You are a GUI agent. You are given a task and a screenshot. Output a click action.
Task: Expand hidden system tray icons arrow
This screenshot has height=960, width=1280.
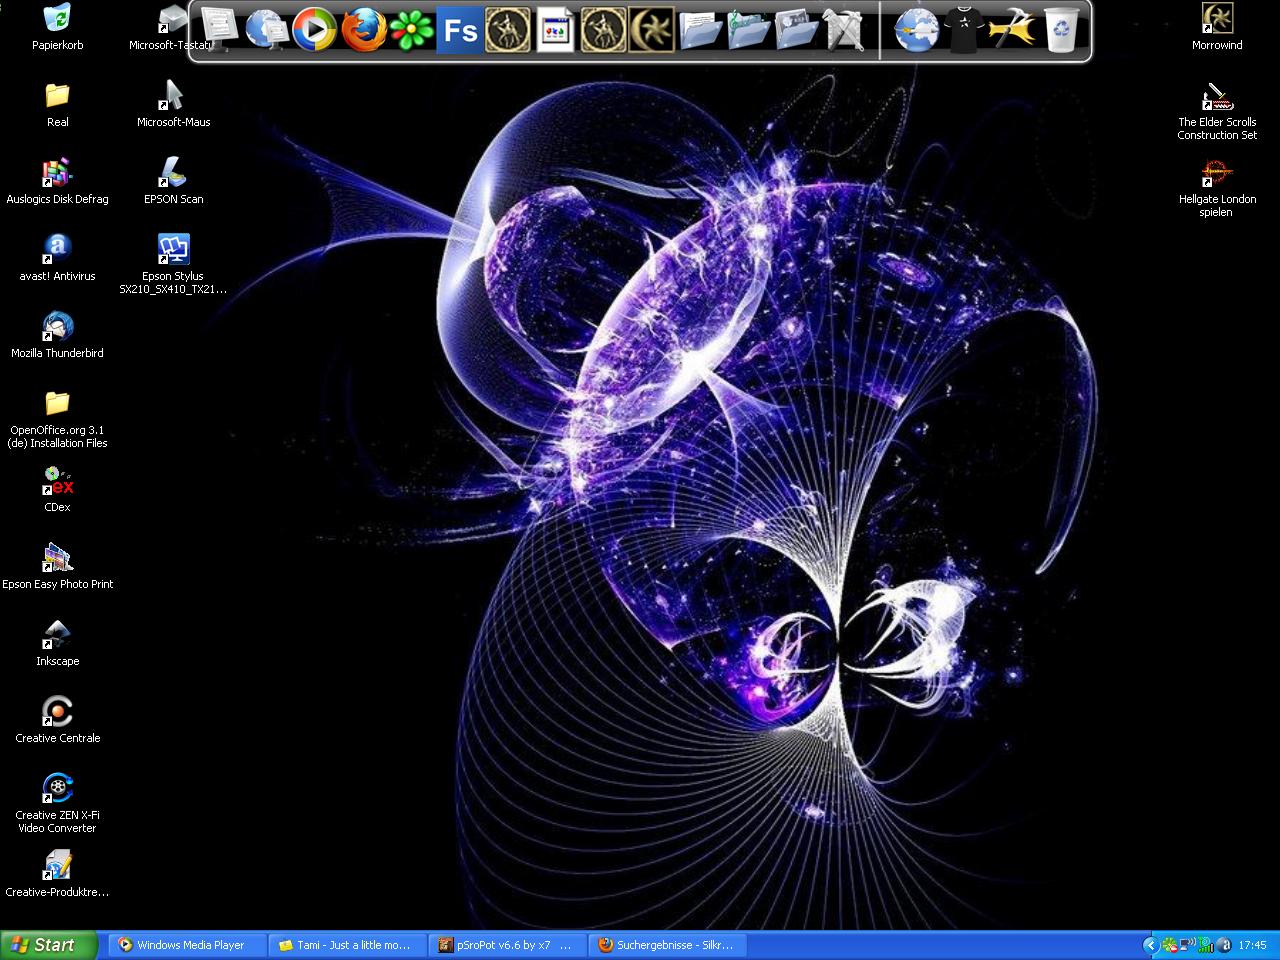[1150, 945]
